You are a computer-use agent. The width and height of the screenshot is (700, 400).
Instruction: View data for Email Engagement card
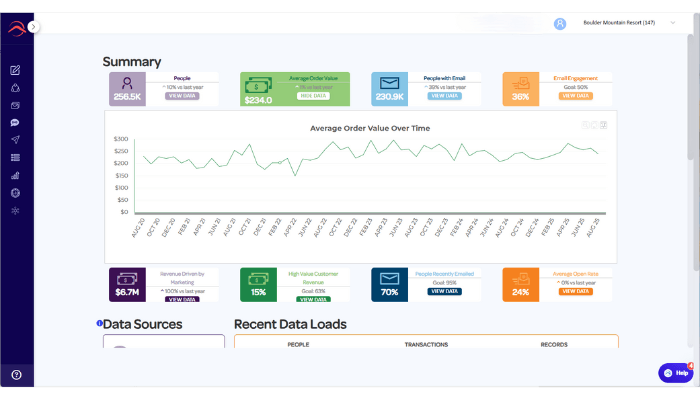pyautogui.click(x=576, y=96)
